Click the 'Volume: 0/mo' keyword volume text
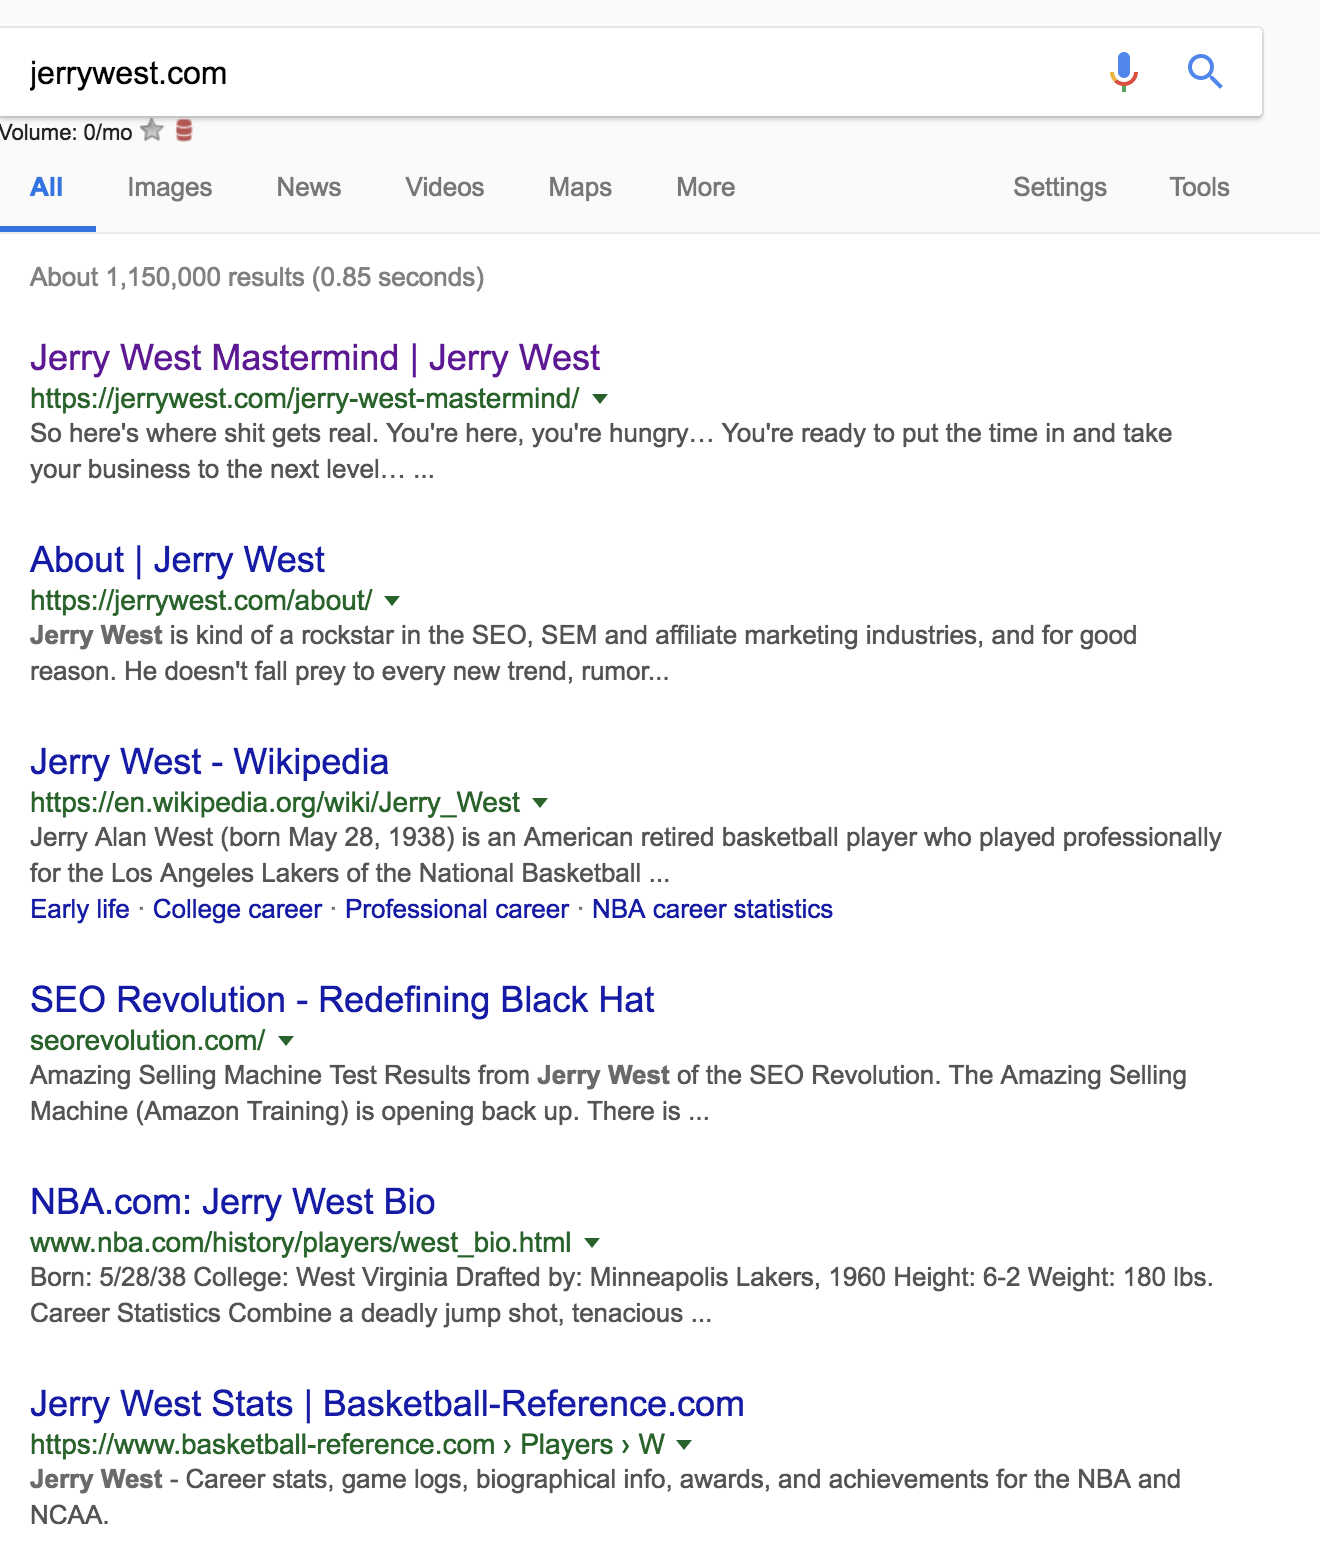The height and width of the screenshot is (1544, 1320). coord(66,132)
